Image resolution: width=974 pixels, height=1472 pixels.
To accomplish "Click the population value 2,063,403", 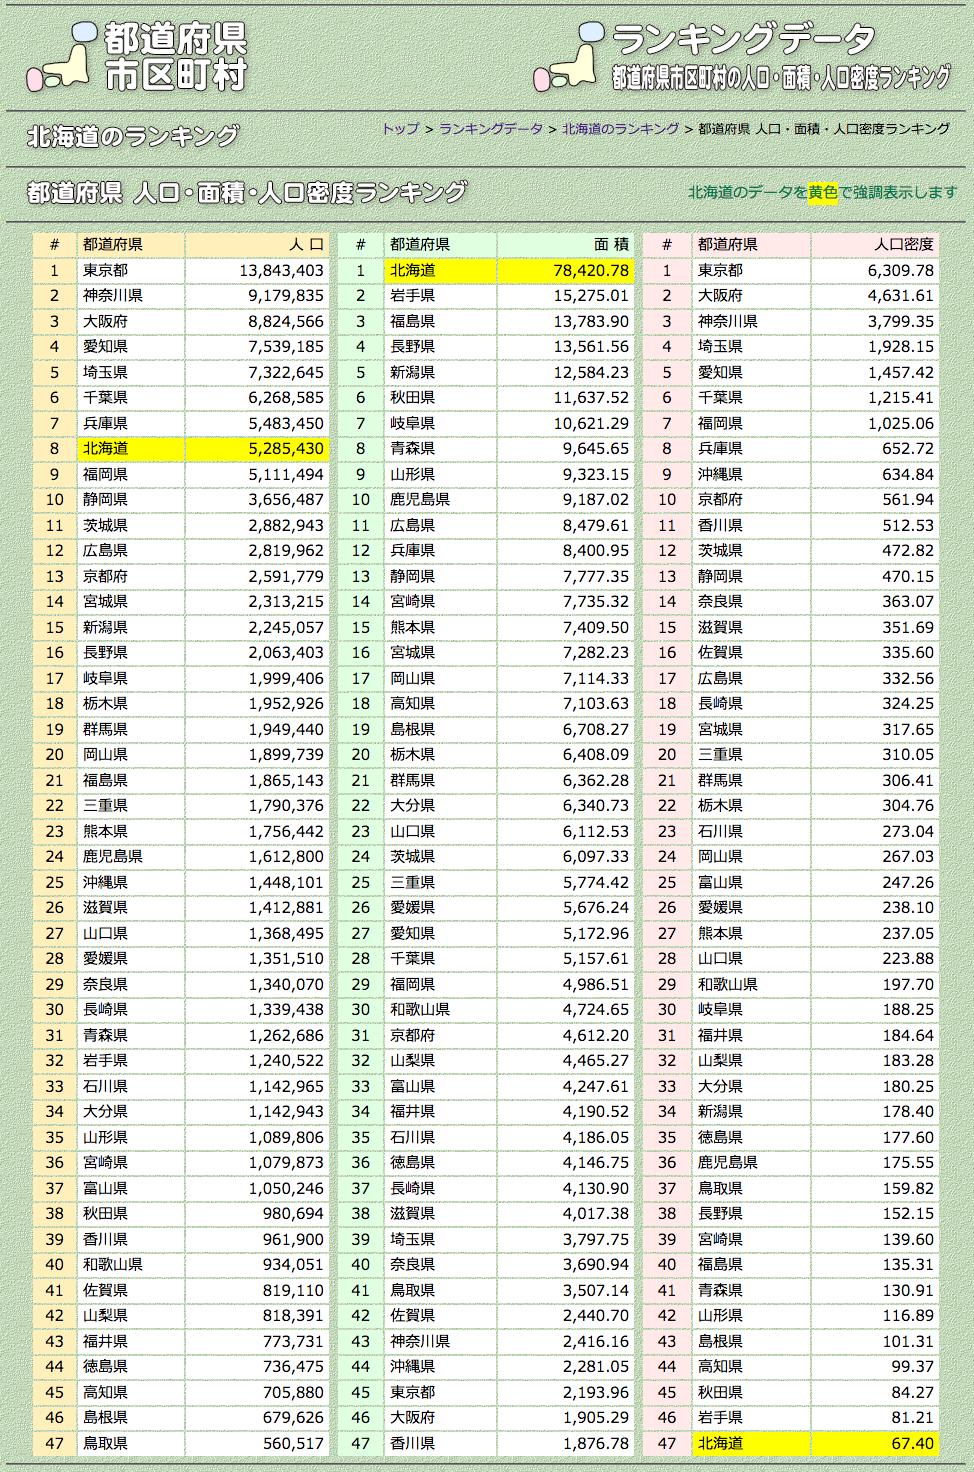I will tap(286, 652).
